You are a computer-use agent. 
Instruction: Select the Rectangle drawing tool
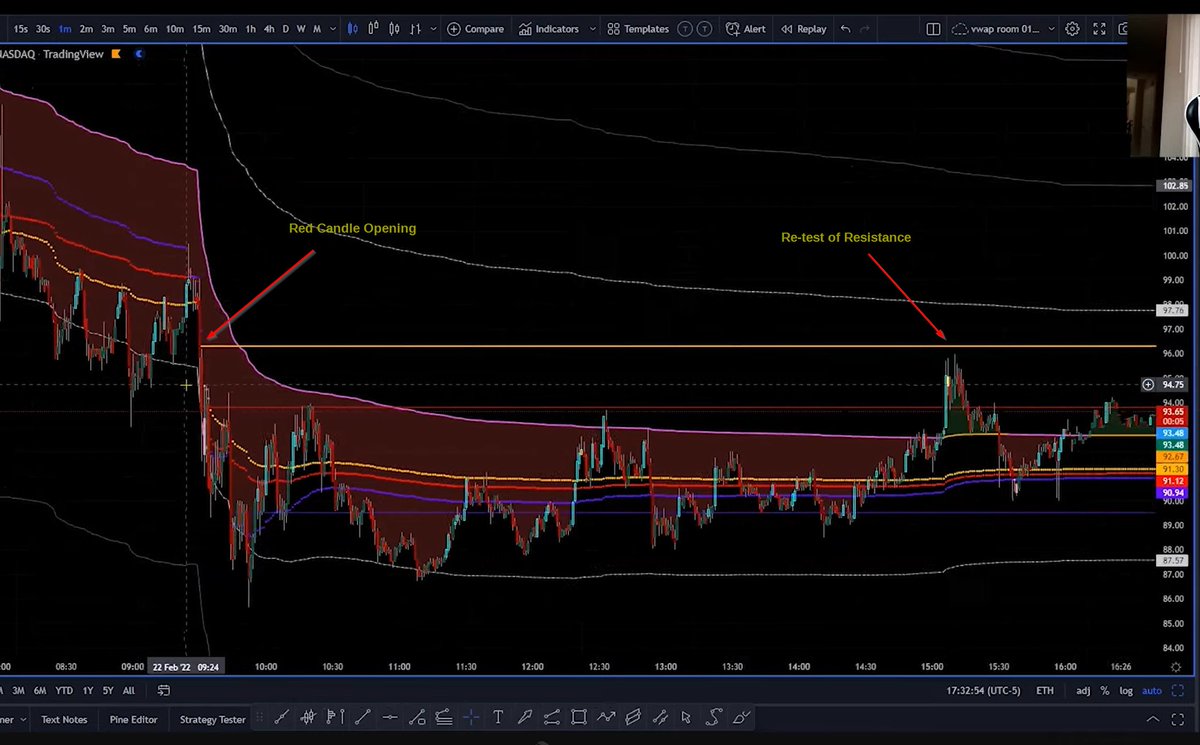pos(577,717)
